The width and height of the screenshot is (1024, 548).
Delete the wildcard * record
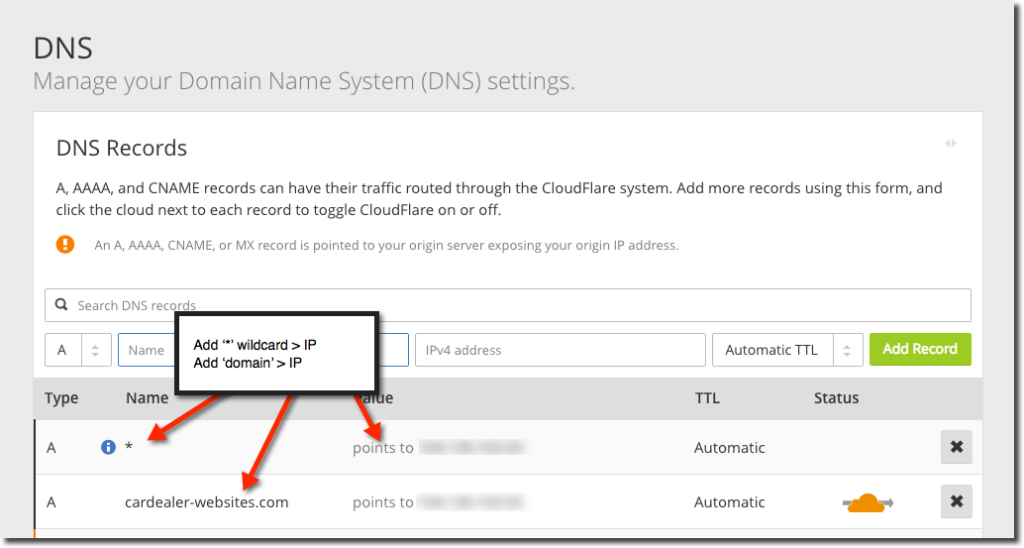coord(956,447)
